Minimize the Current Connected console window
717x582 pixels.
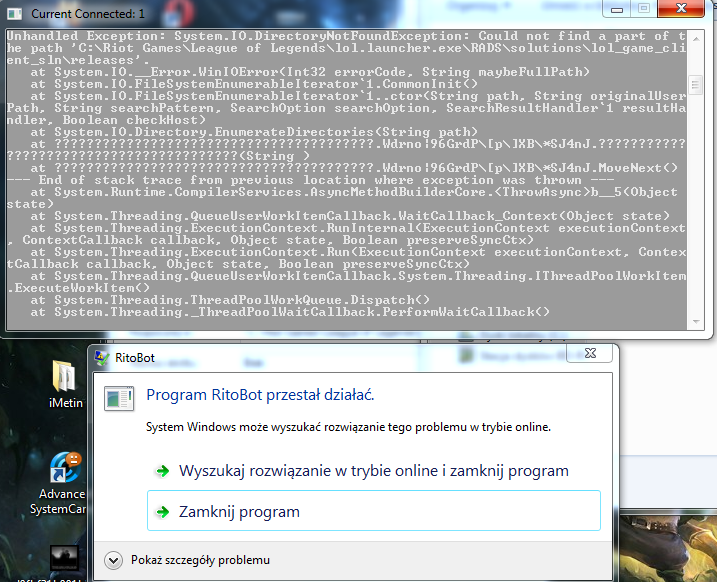617,9
